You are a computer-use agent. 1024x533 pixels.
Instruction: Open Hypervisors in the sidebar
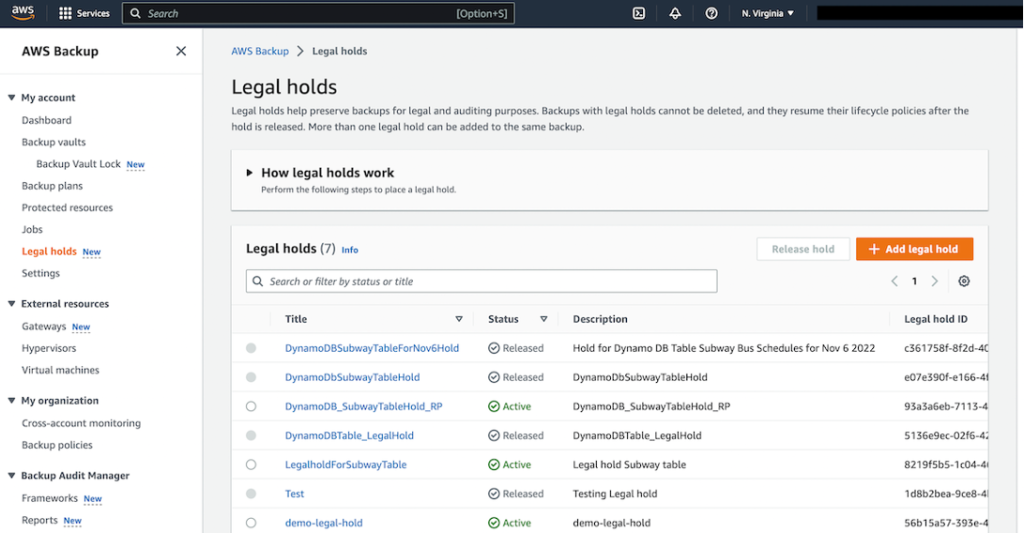click(x=49, y=348)
